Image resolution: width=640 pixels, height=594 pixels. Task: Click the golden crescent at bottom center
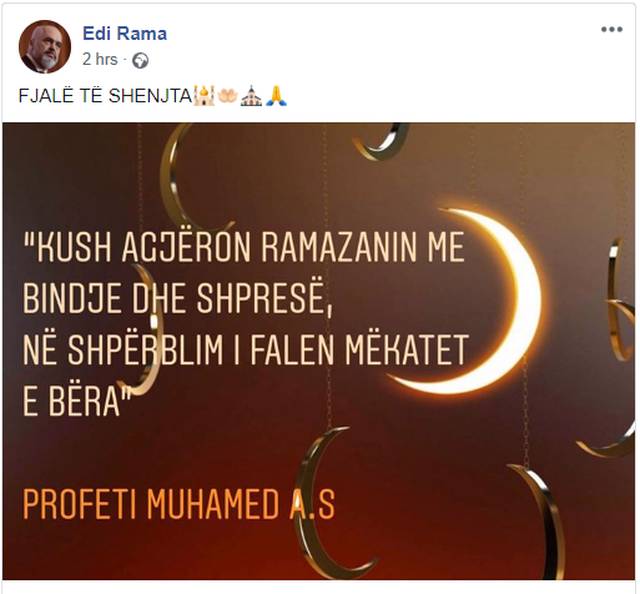(327, 503)
